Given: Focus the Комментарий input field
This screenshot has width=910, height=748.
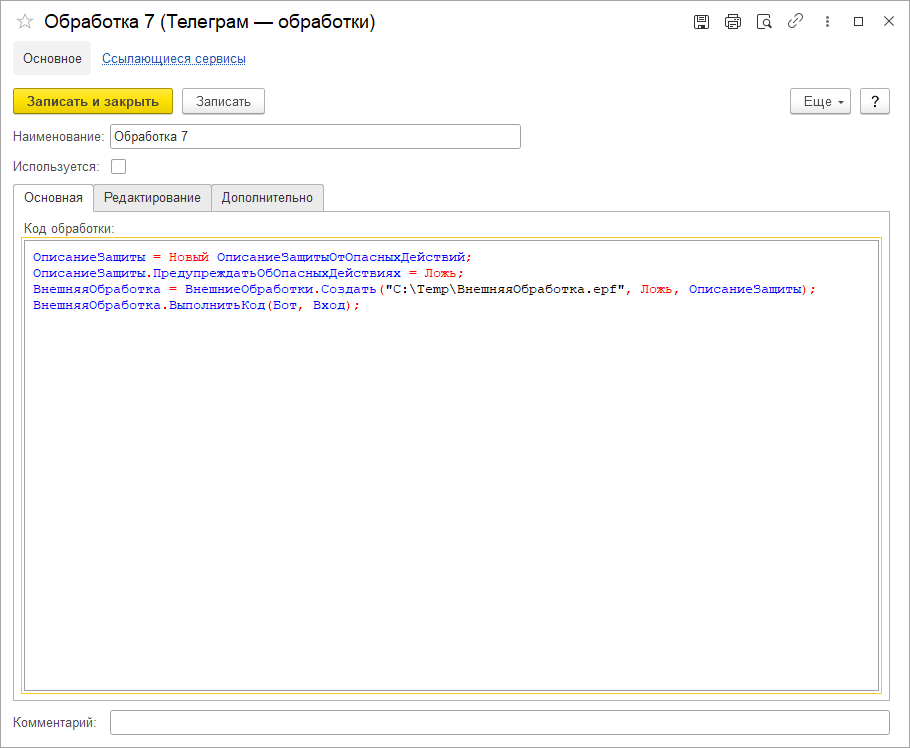Looking at the screenshot, I should [x=500, y=722].
